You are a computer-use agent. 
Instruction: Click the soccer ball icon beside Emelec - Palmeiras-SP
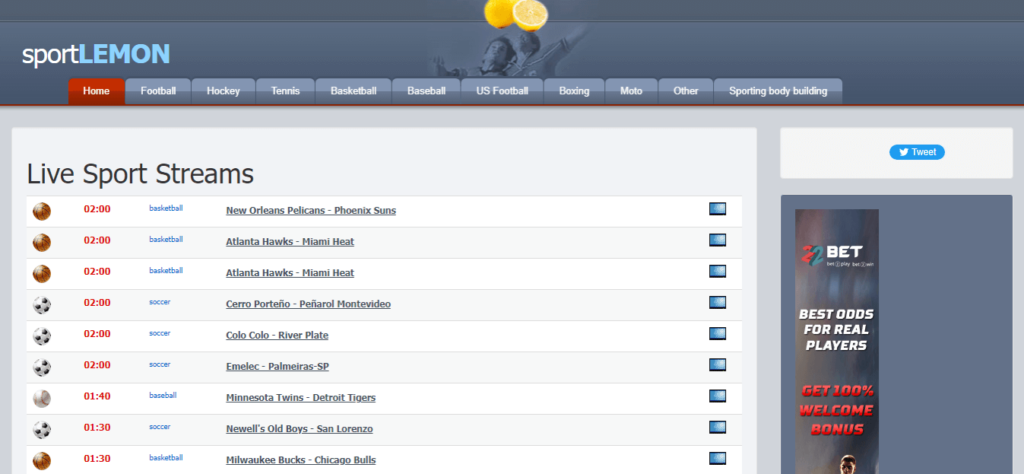point(42,367)
